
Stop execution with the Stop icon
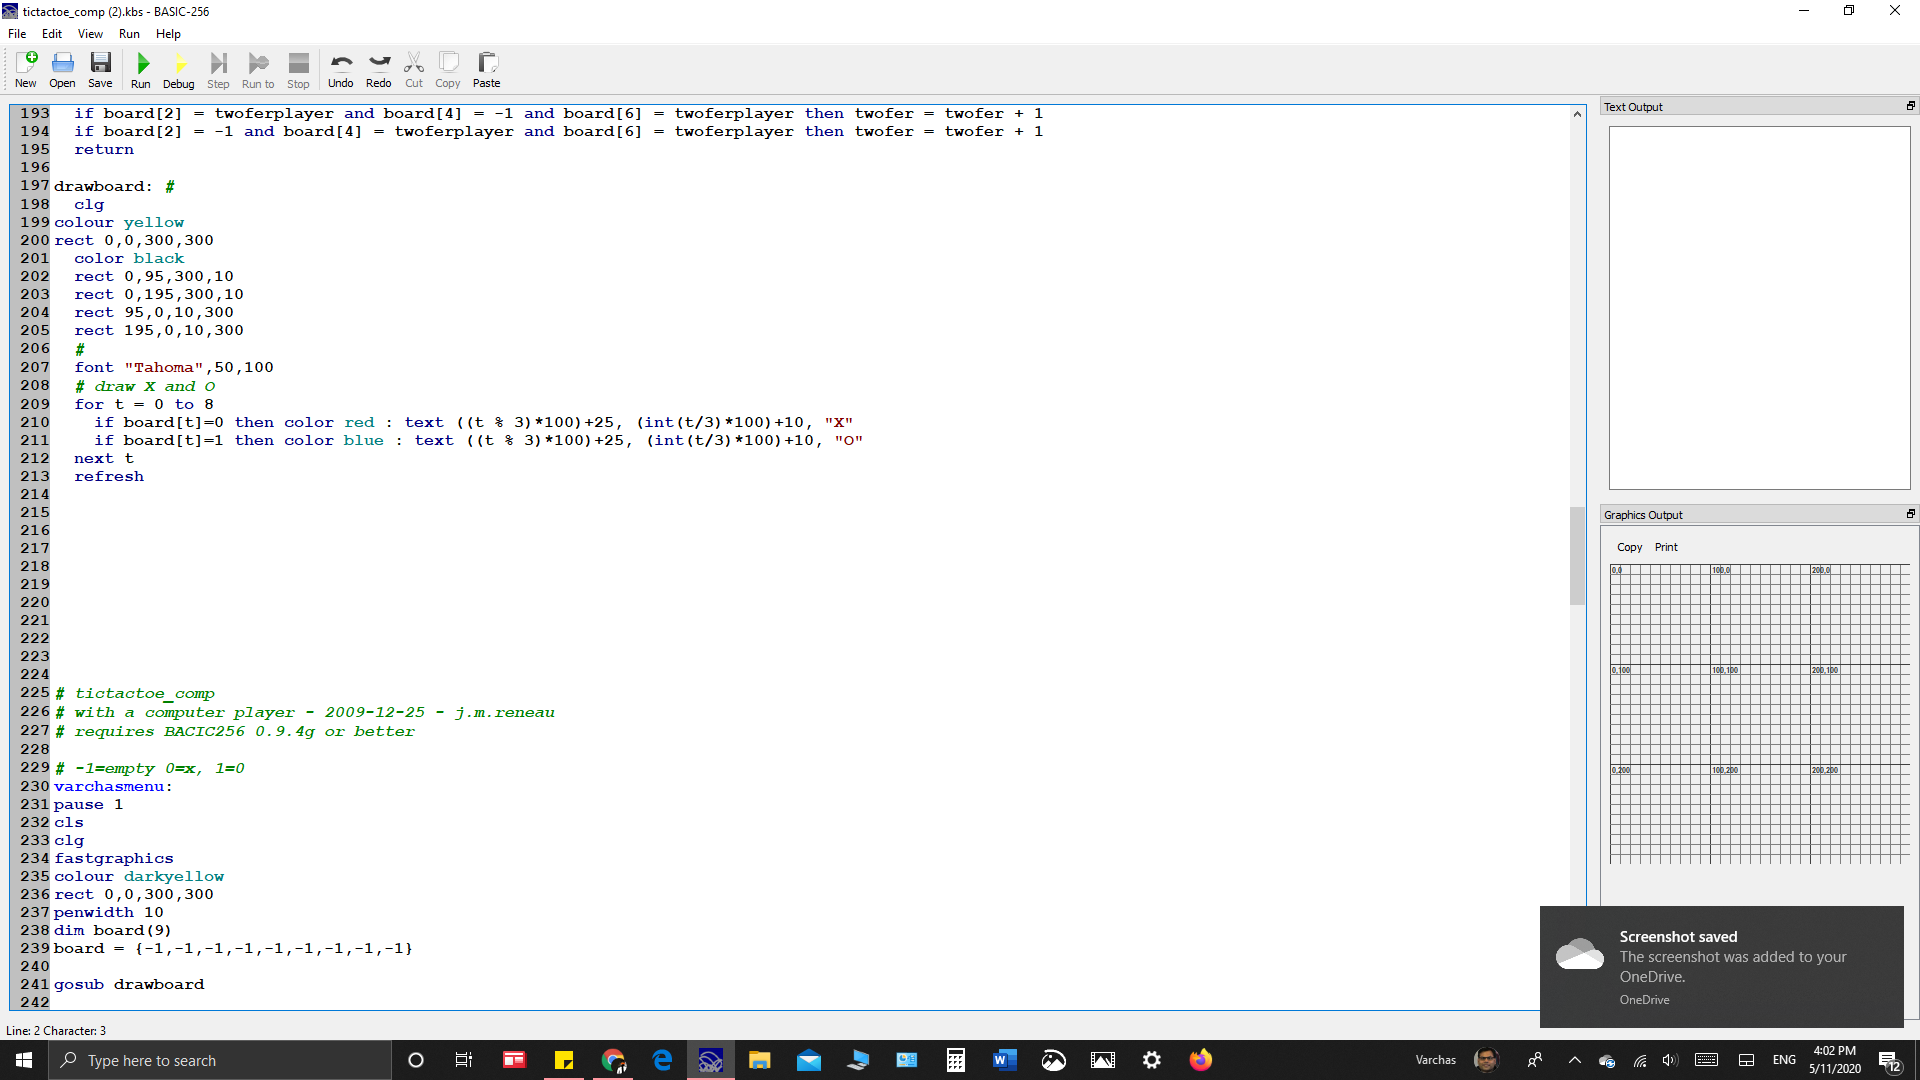click(x=298, y=70)
